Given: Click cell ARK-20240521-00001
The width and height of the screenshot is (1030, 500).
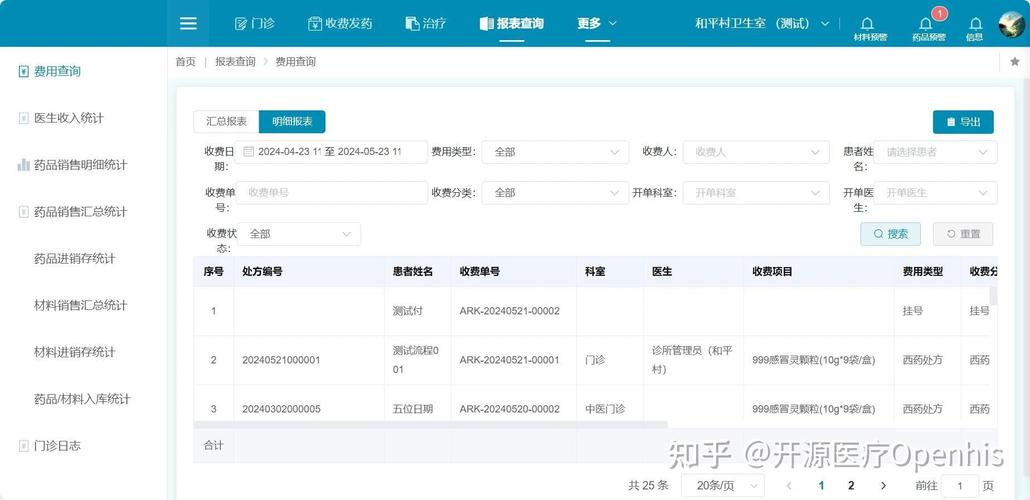Looking at the screenshot, I should (x=509, y=360).
